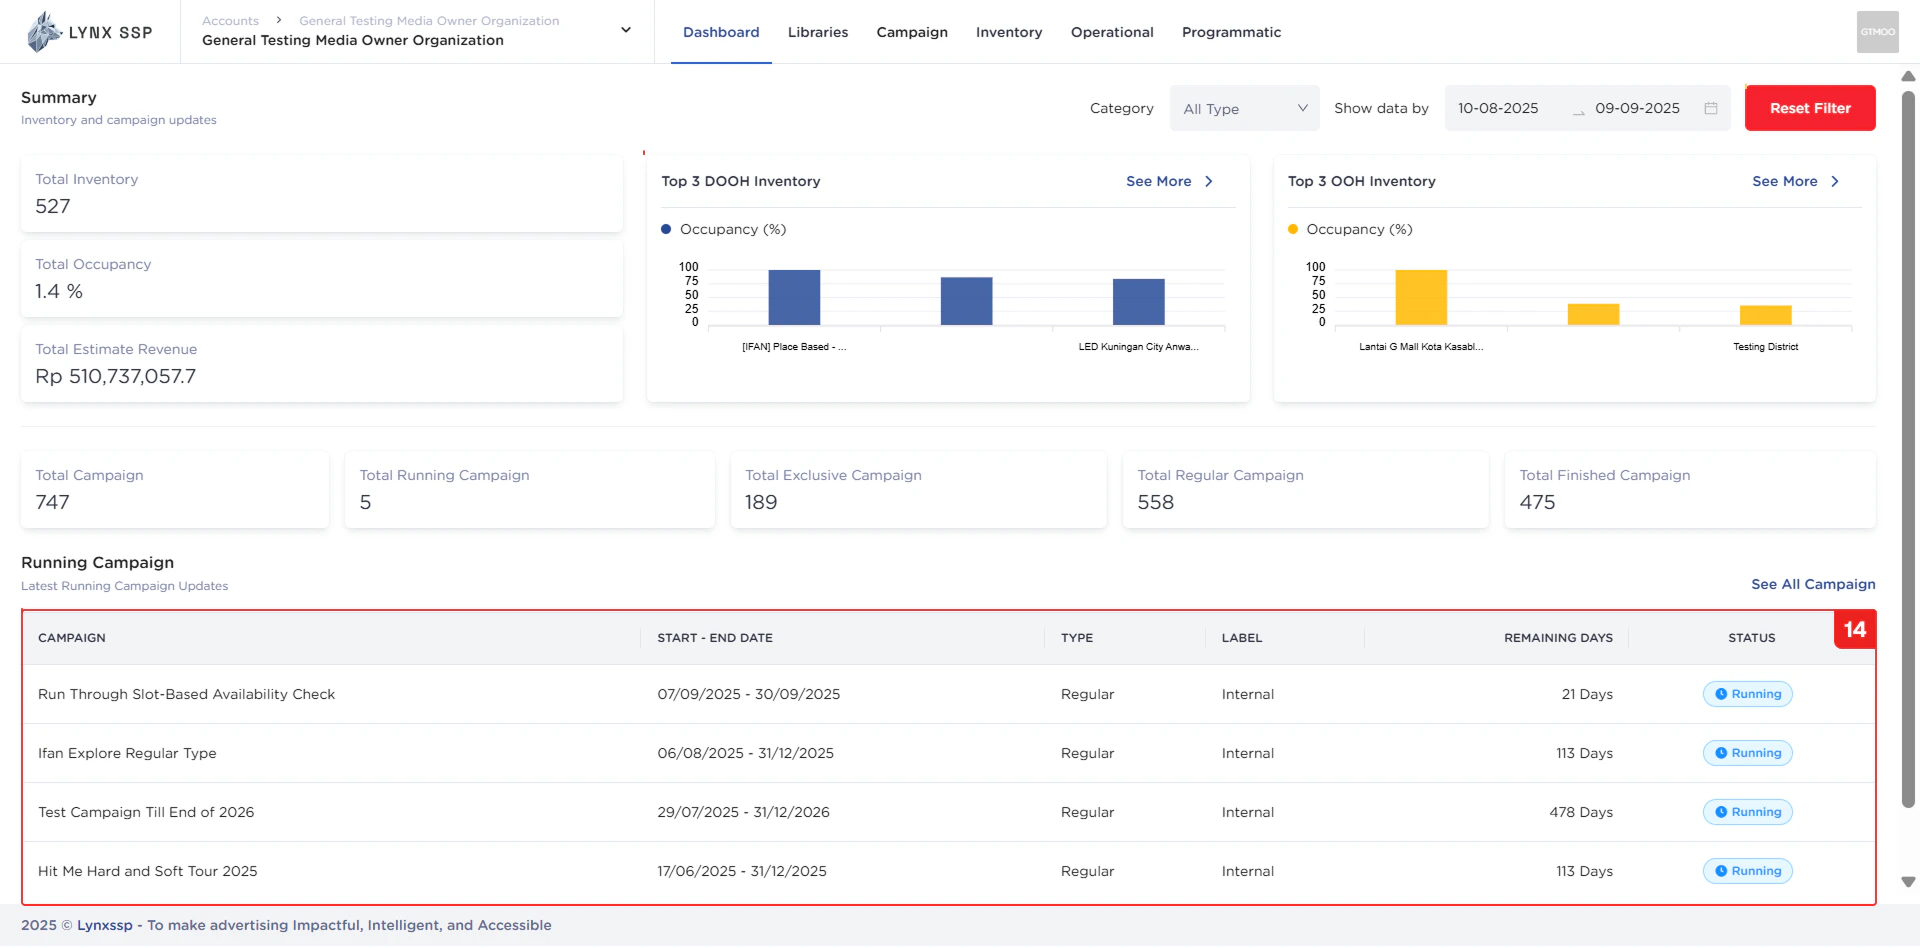Click the arrow chevron next to DOOH See More
Screen dimensions: 1920x948
[1209, 181]
